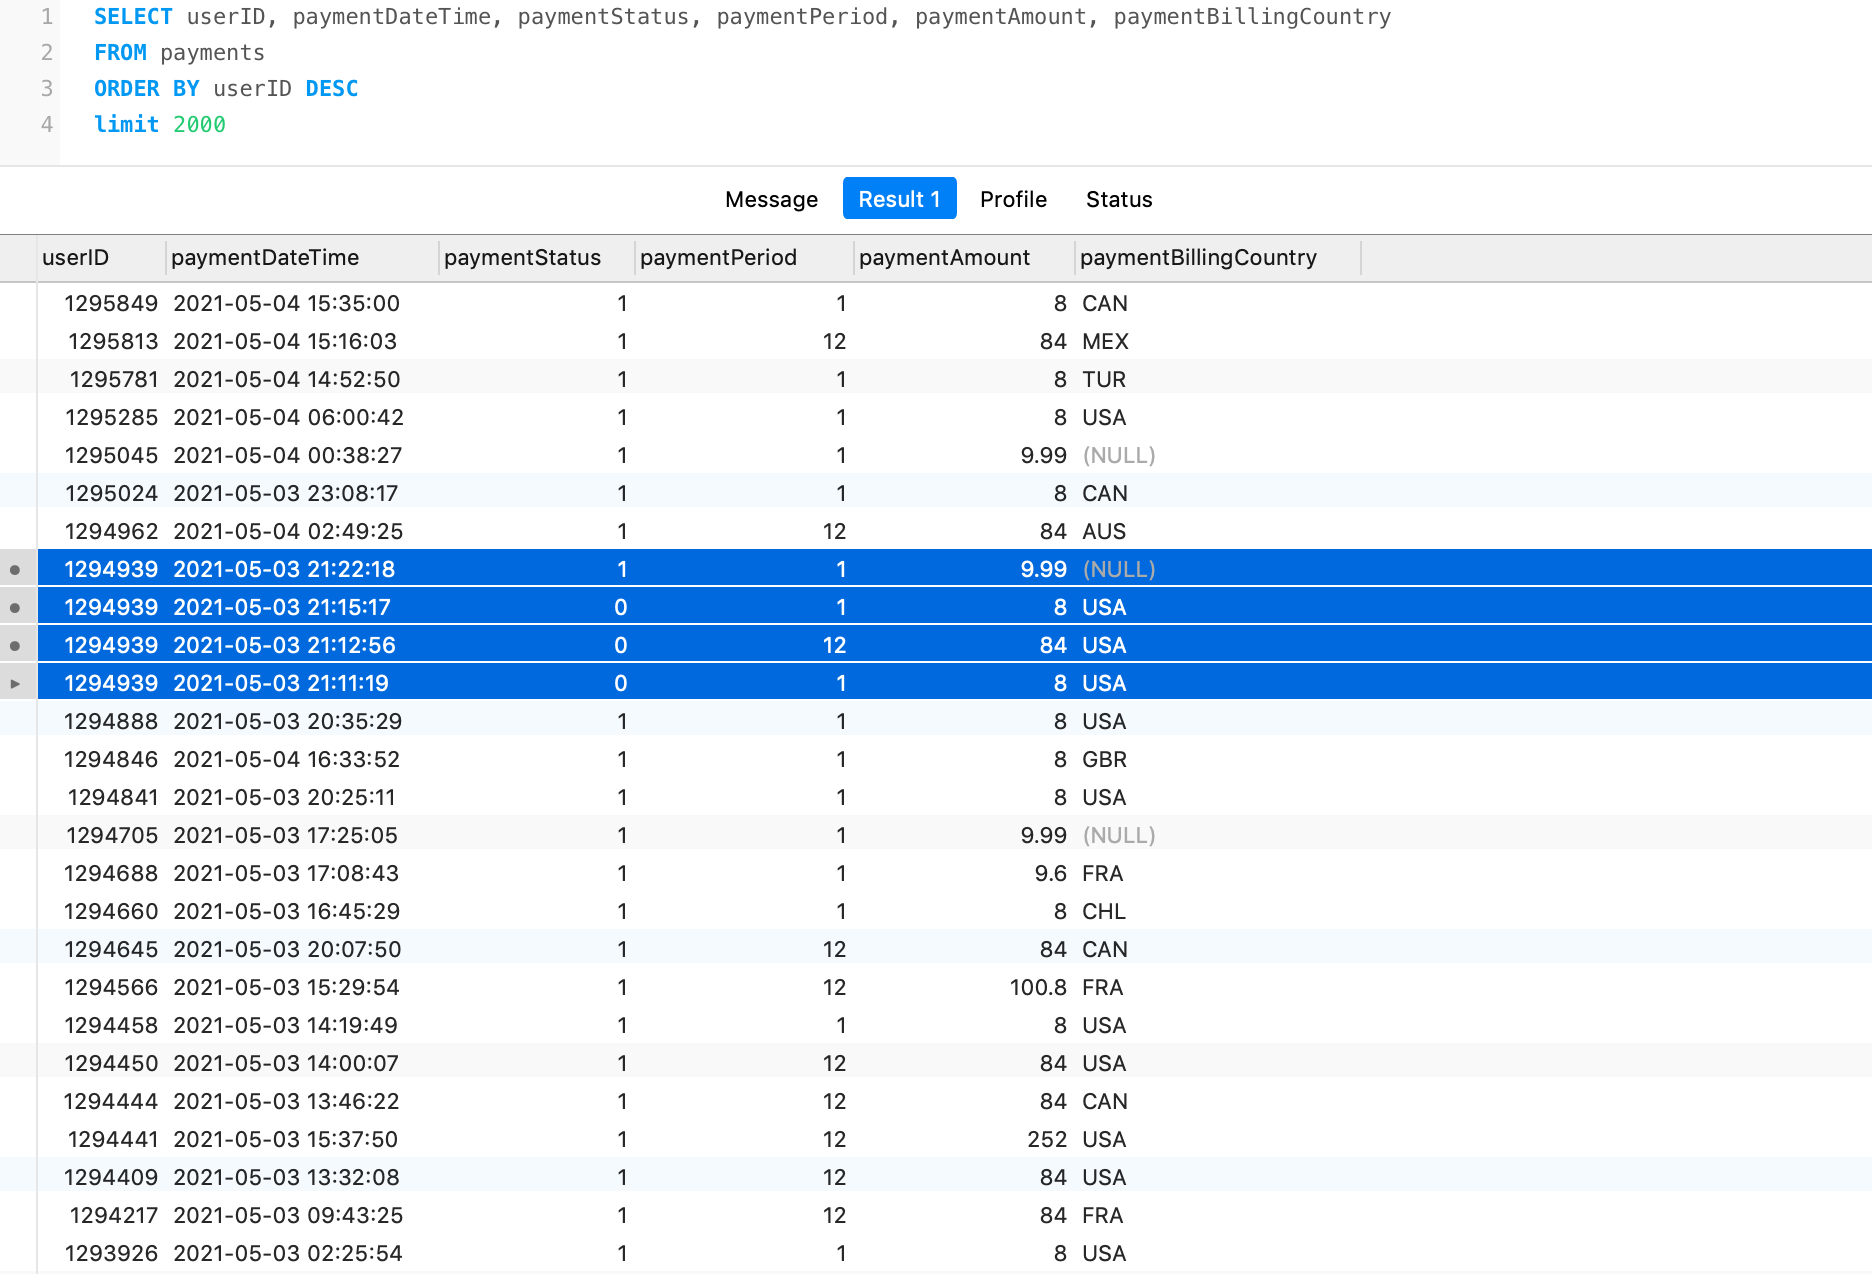Image resolution: width=1872 pixels, height=1274 pixels.
Task: Click date cell 2021-05-03 21:12:56
Action: point(285,645)
